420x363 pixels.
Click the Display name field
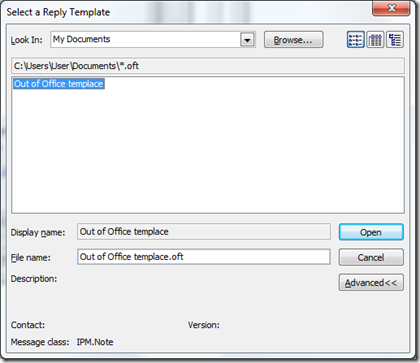click(204, 232)
